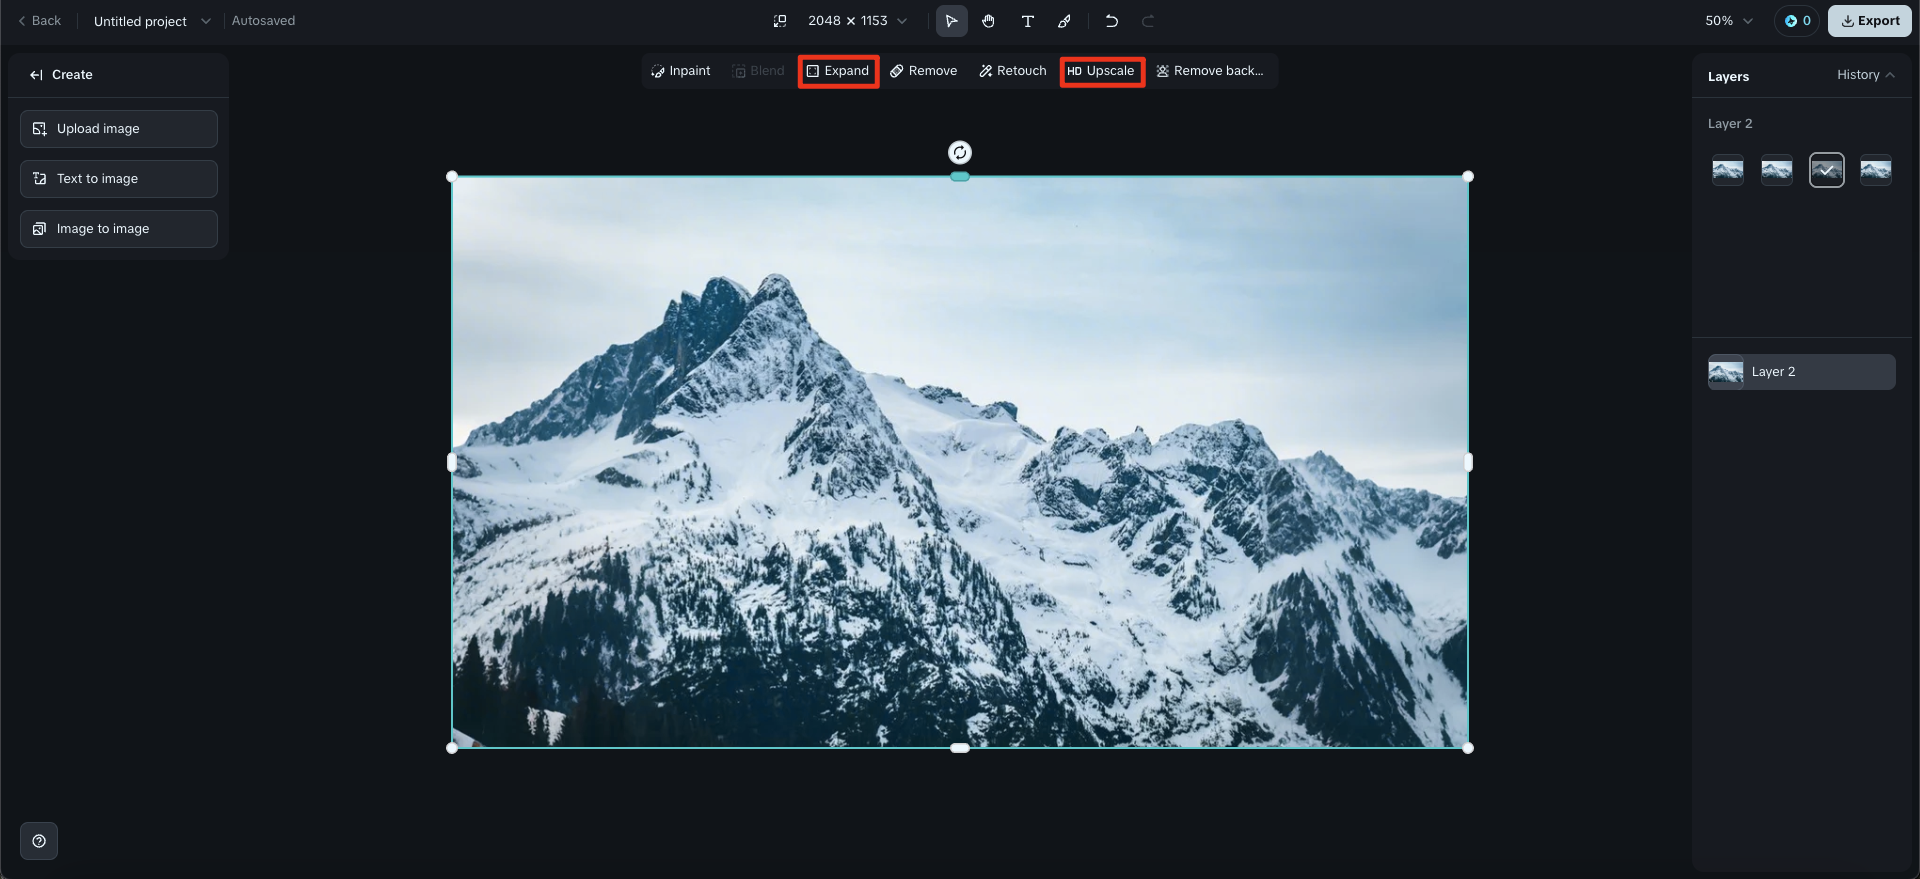Collapse the Create panel
The width and height of the screenshot is (1920, 879).
(36, 75)
